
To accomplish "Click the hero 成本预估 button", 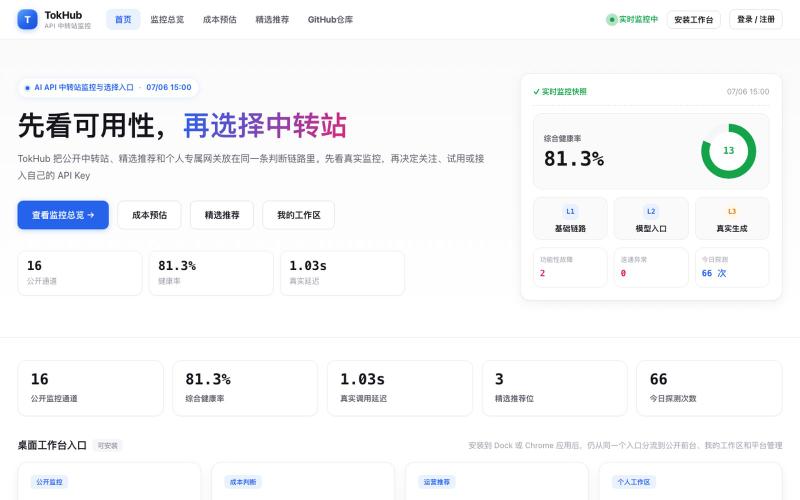I will coord(149,215).
